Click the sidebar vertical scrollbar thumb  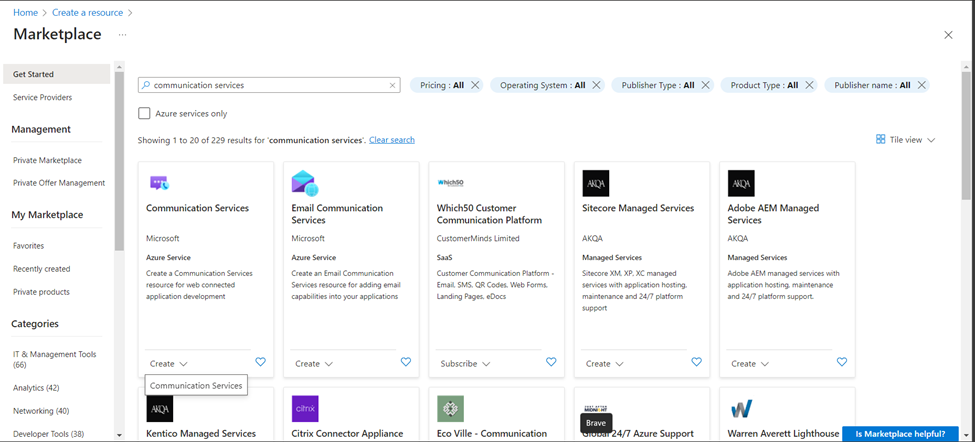(x=119, y=161)
